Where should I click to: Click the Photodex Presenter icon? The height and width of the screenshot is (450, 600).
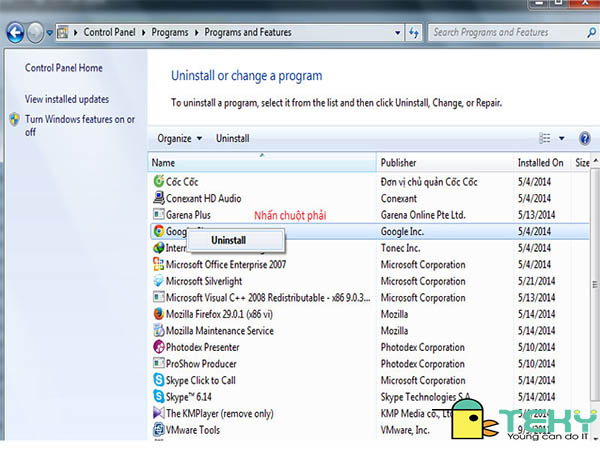tap(158, 347)
